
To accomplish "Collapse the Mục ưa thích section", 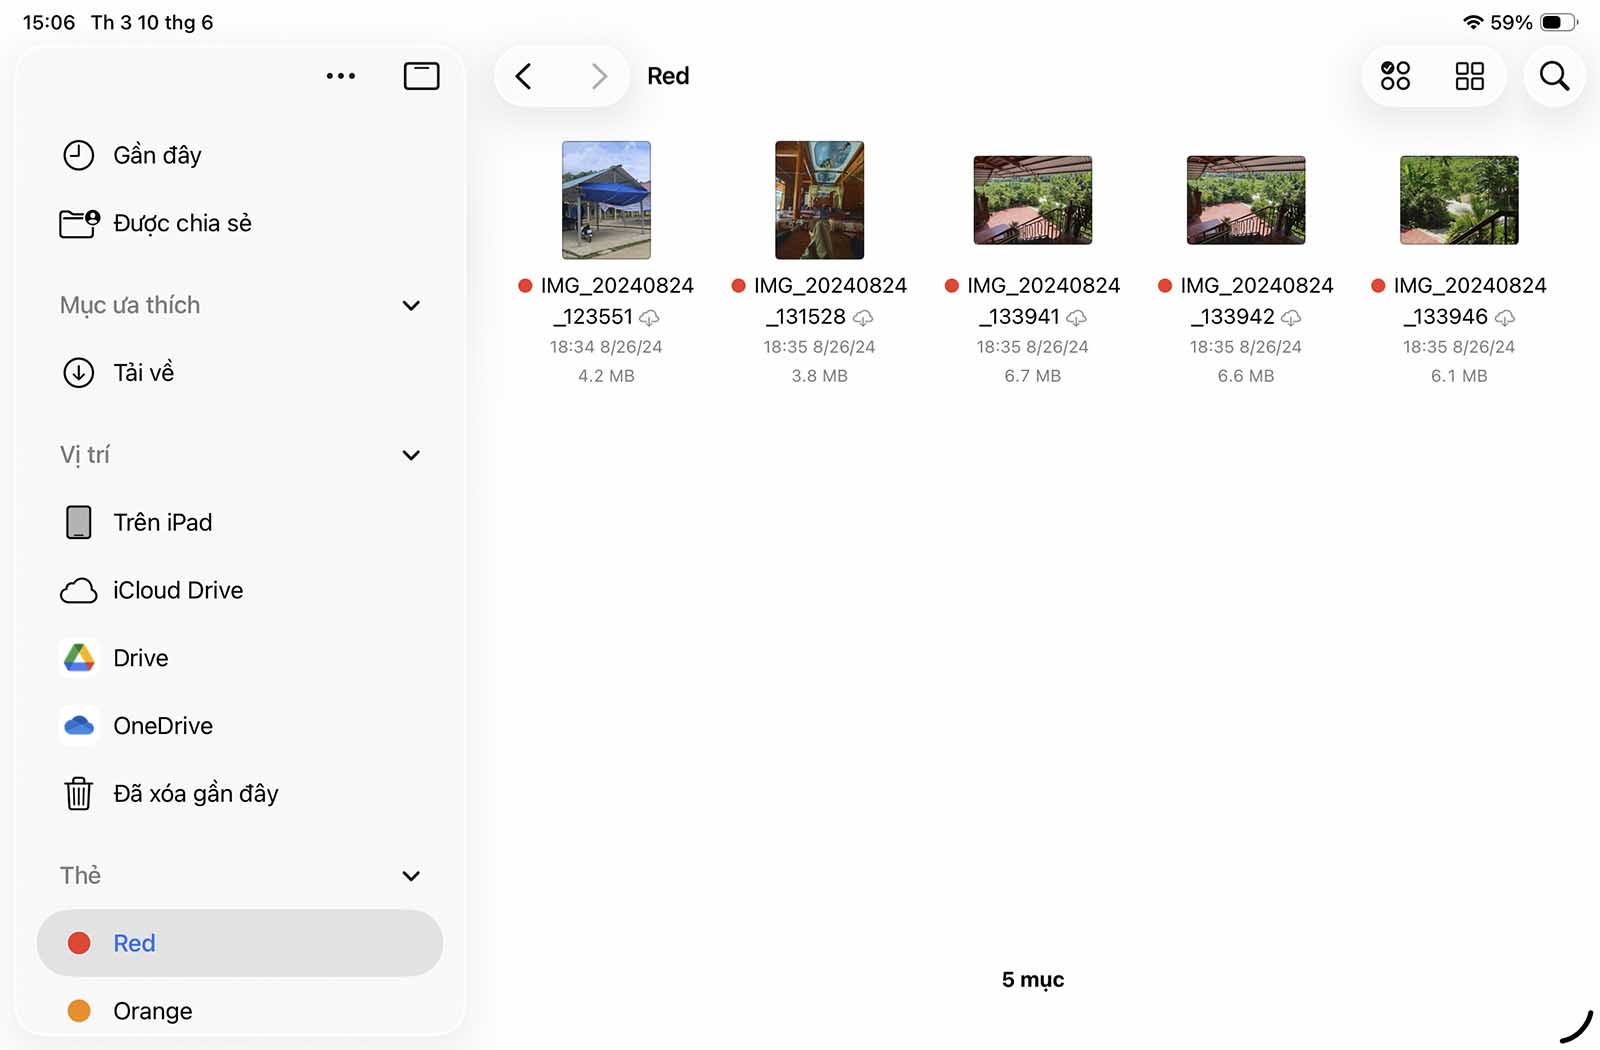I will coord(411,305).
